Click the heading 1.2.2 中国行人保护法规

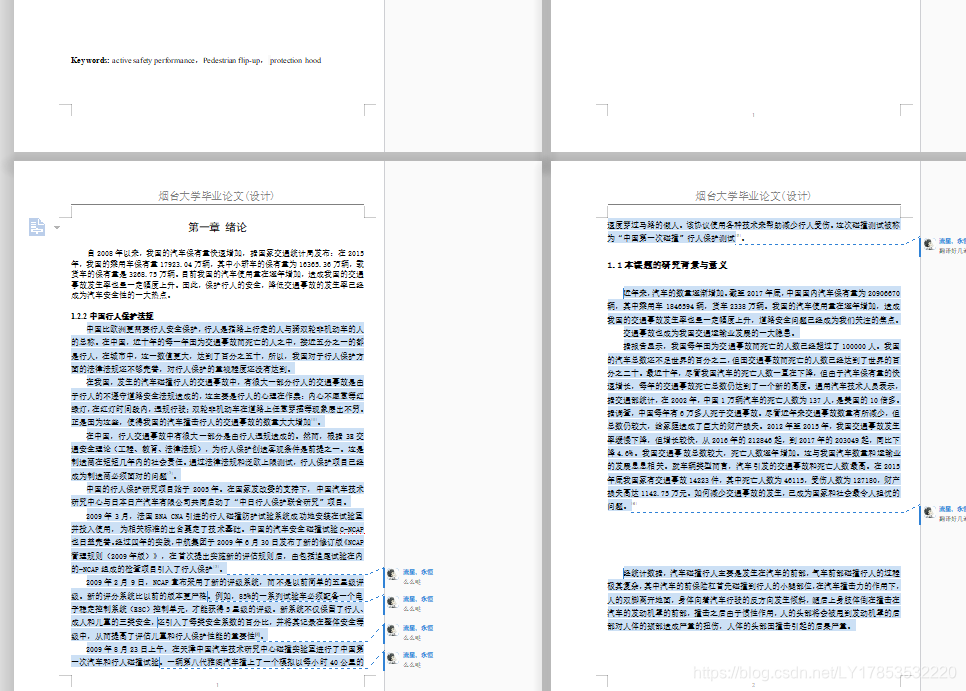pyautogui.click(x=112, y=316)
